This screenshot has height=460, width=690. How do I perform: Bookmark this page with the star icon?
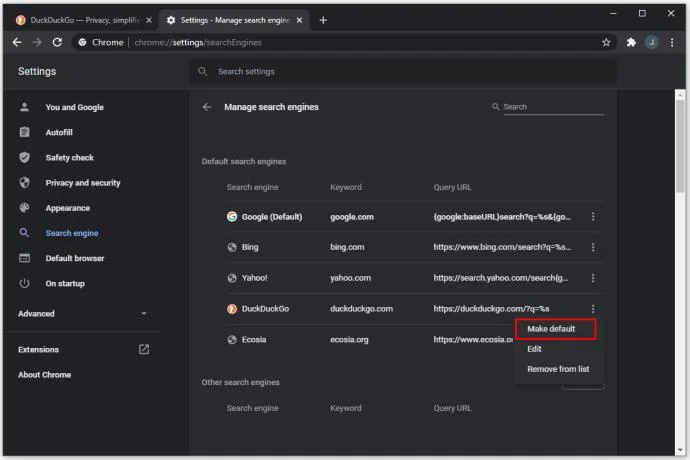point(606,42)
